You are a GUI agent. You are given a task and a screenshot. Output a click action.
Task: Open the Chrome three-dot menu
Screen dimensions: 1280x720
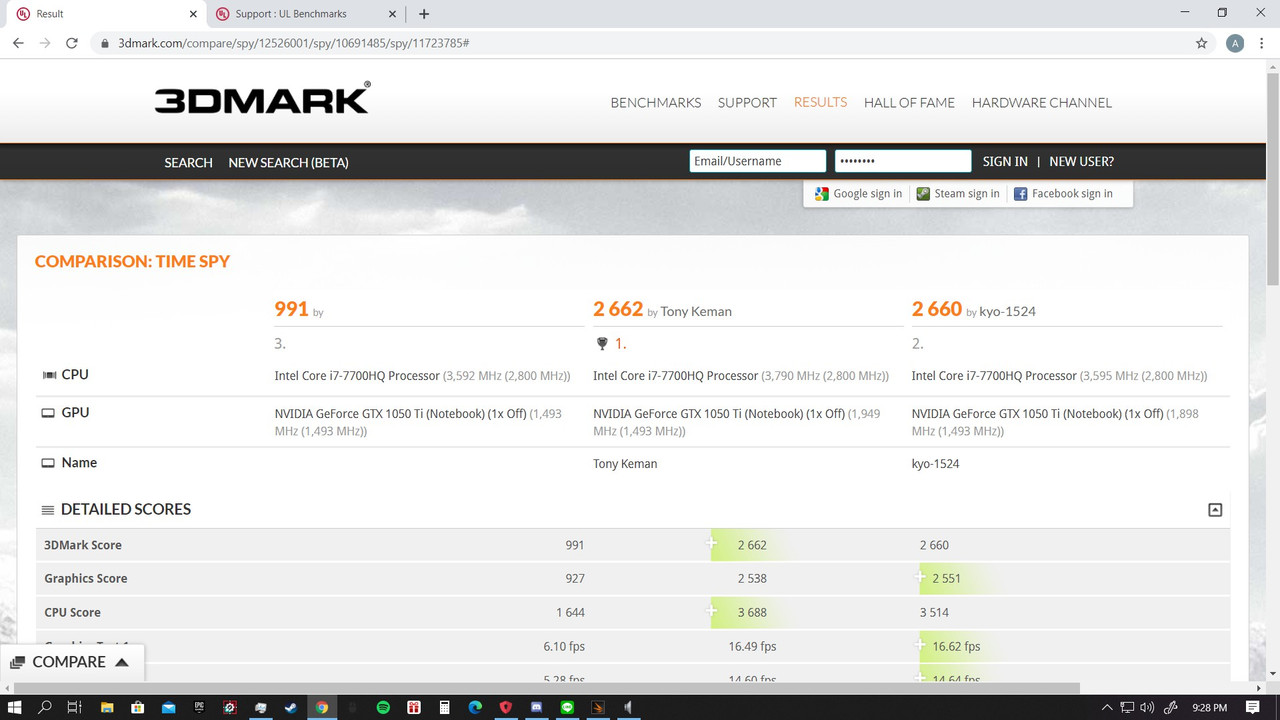pyautogui.click(x=1263, y=43)
